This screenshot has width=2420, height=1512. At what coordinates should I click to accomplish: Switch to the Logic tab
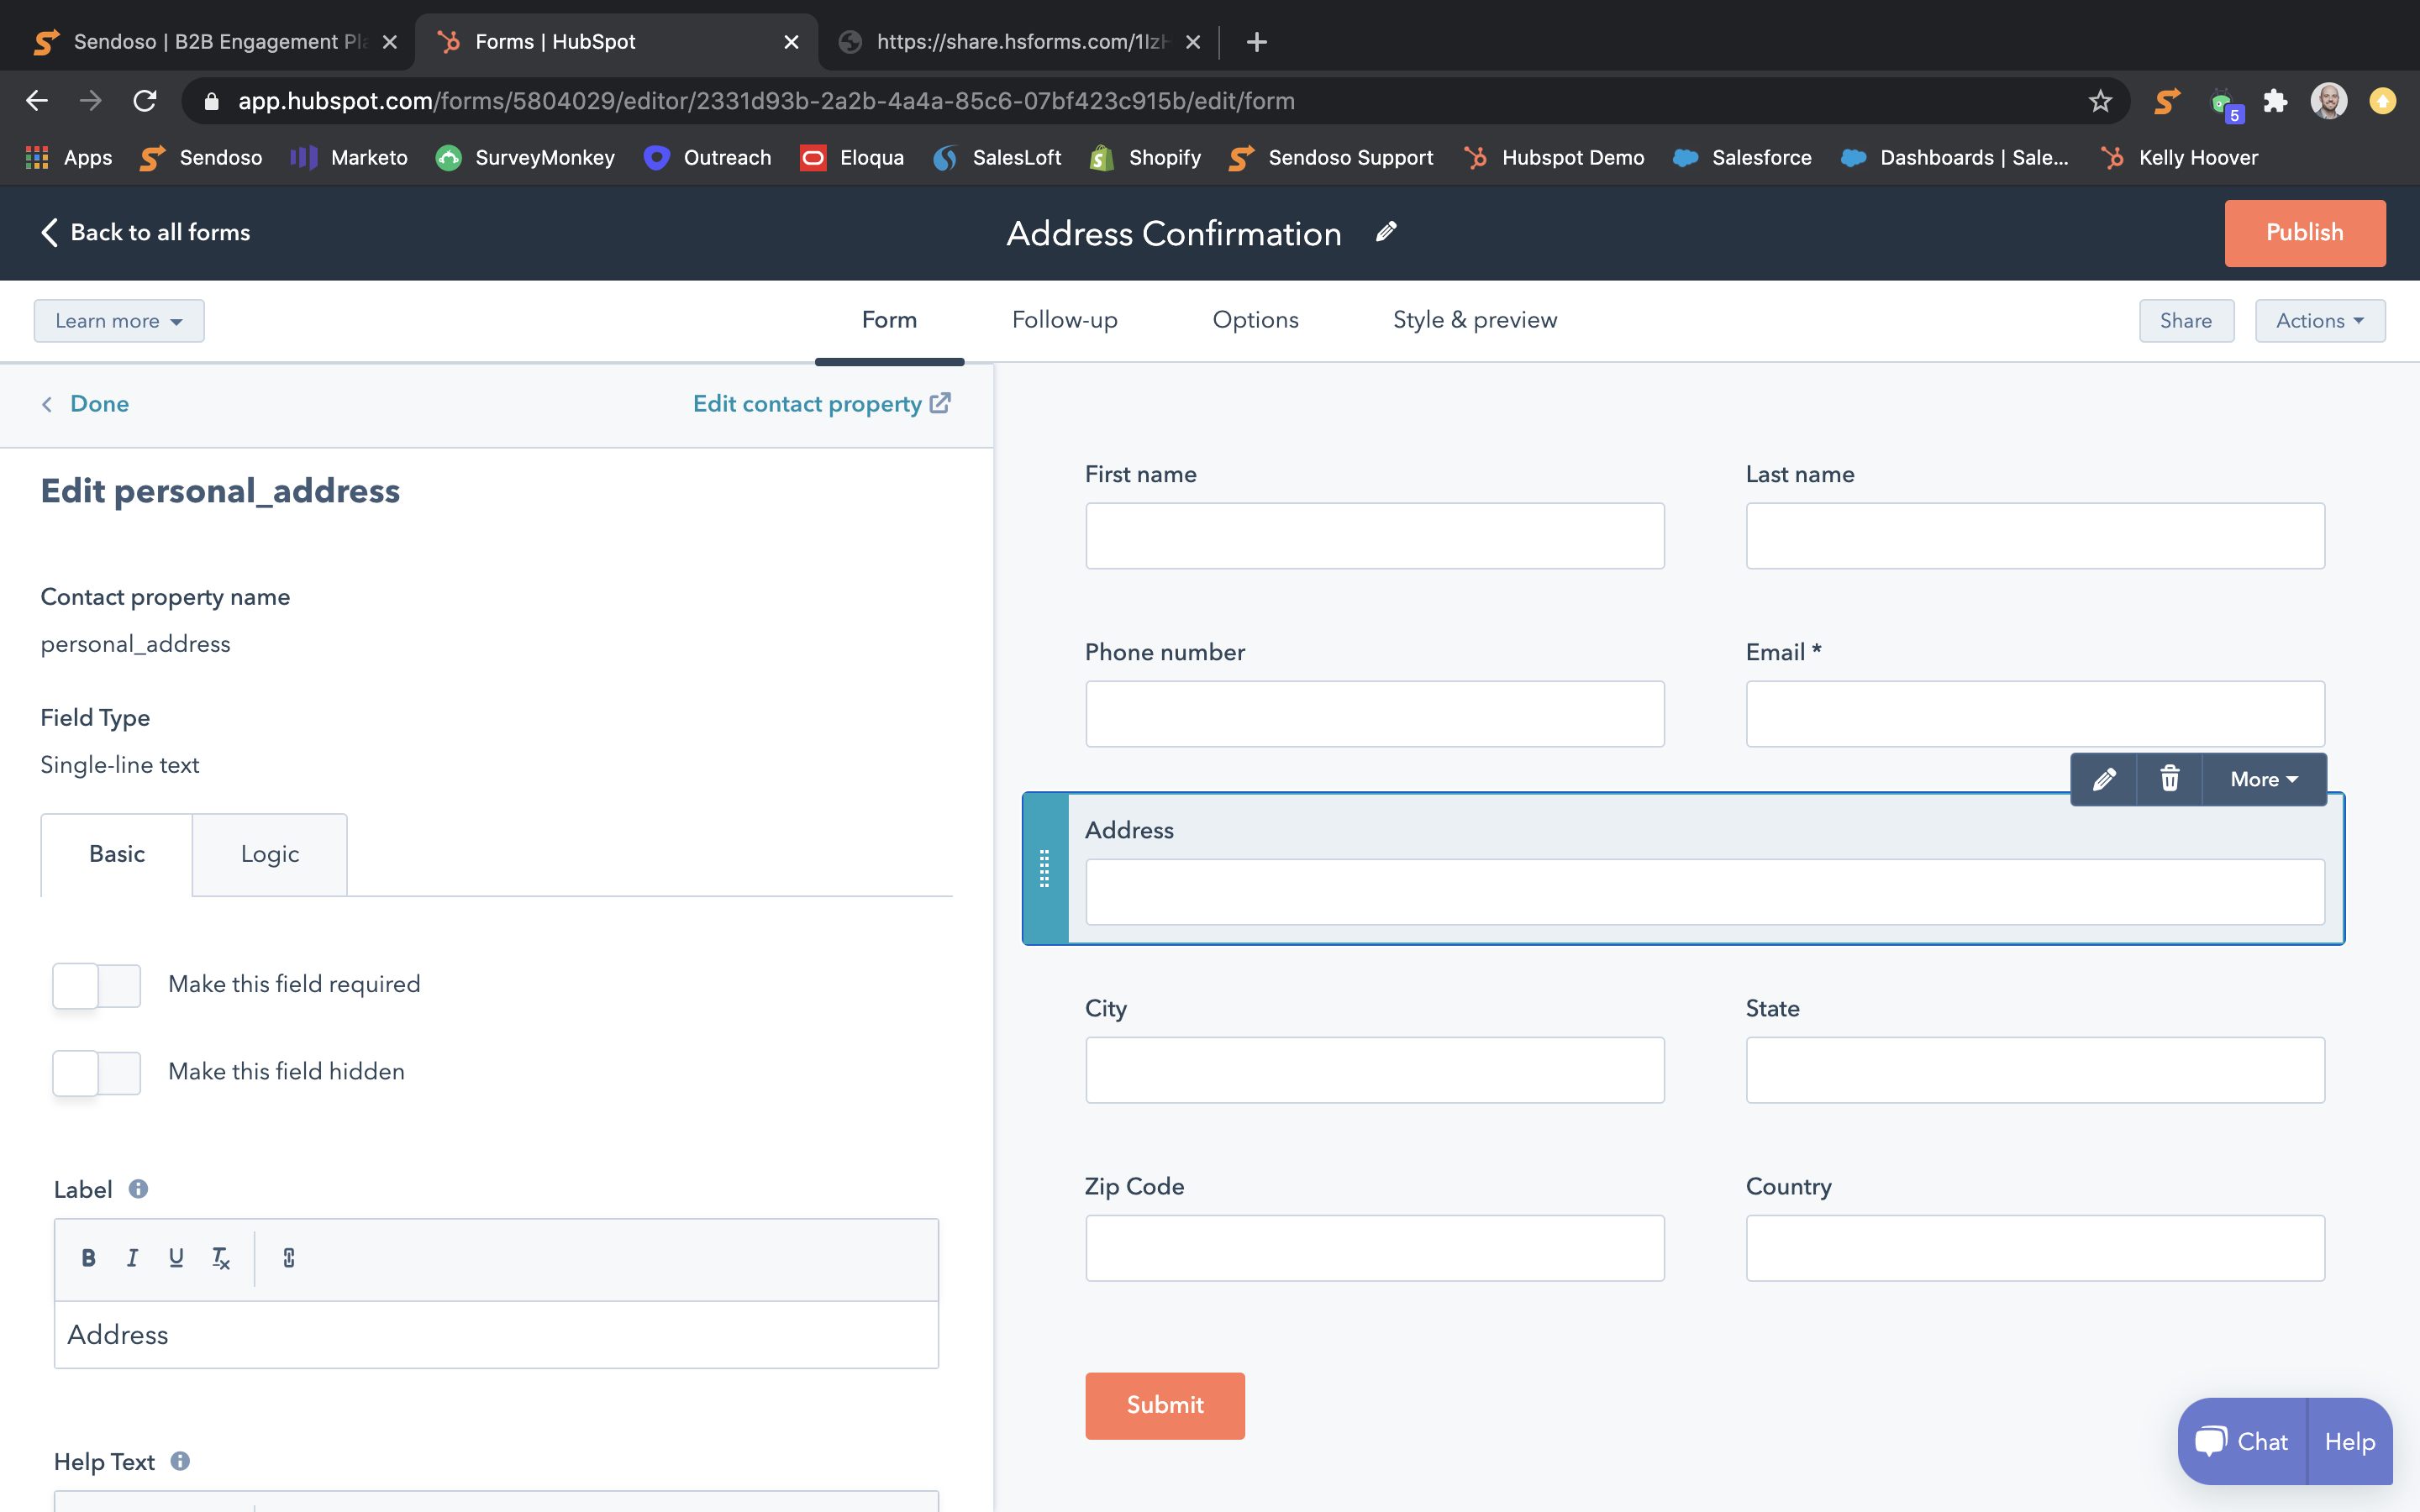[269, 854]
